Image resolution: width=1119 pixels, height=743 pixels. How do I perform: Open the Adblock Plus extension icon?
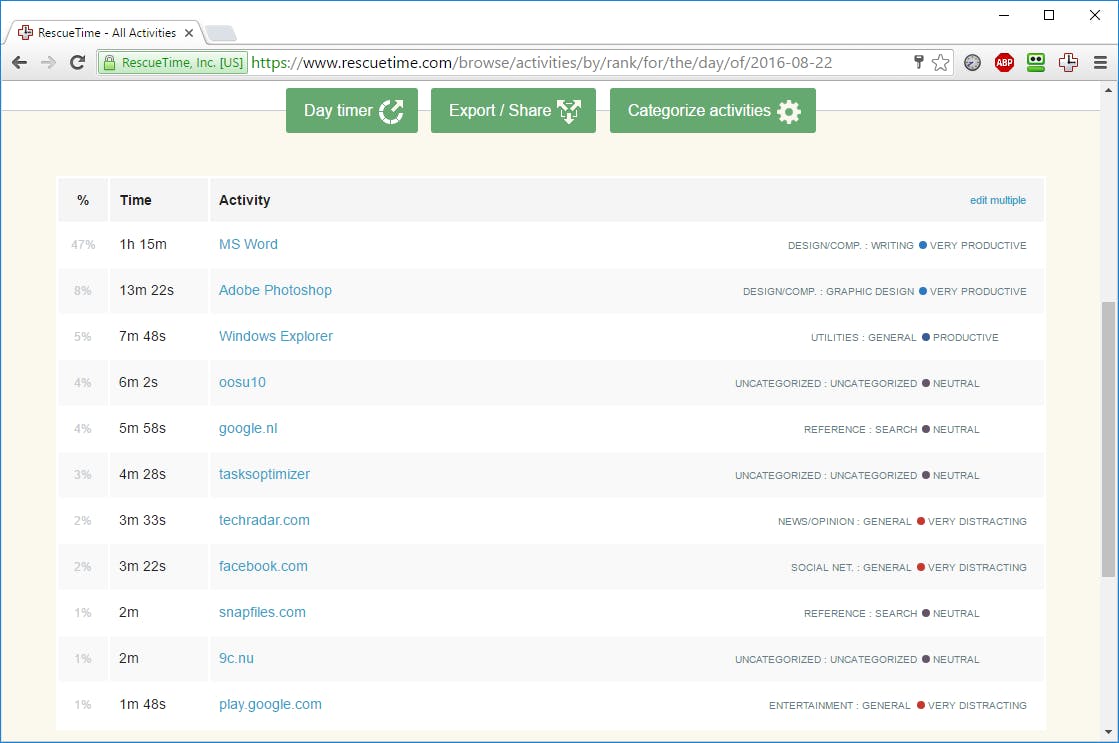click(1004, 63)
